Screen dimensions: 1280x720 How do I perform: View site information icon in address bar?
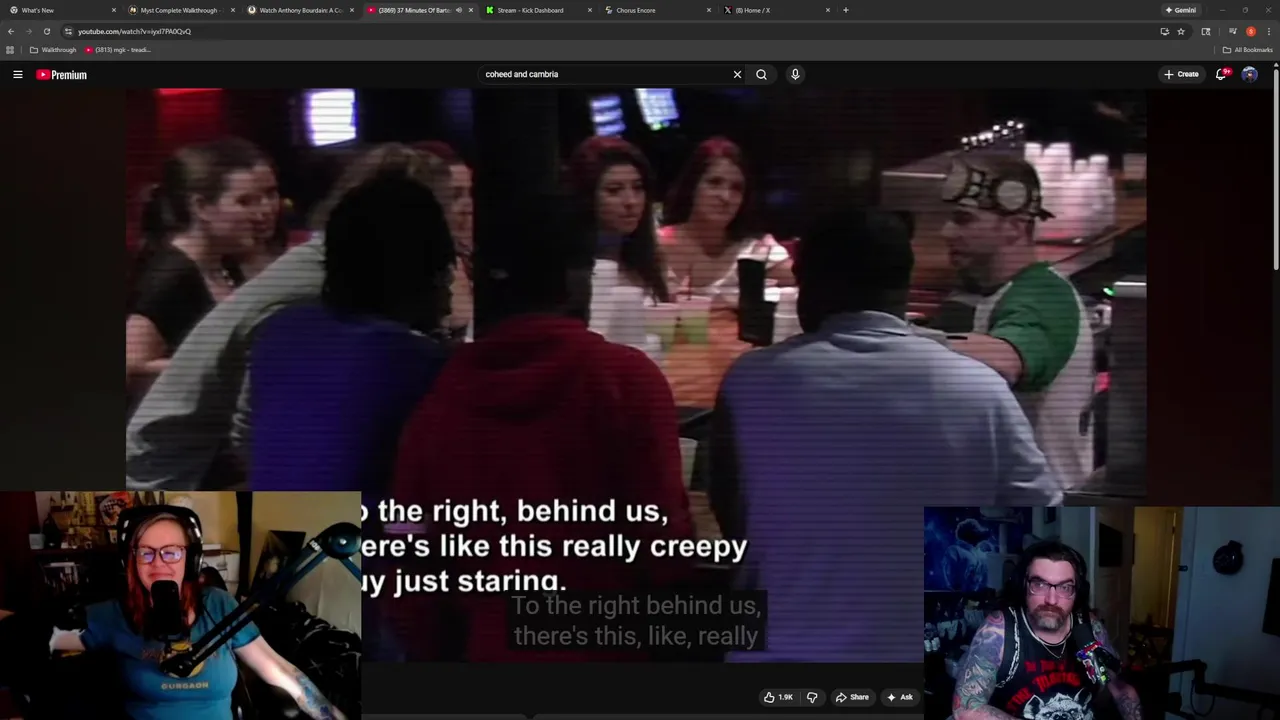(x=68, y=31)
